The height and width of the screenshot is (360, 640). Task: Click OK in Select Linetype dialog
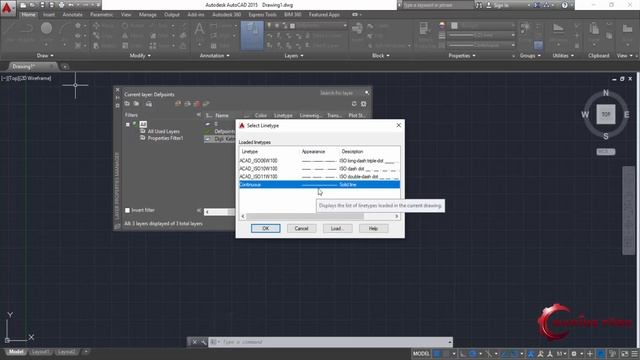265,229
